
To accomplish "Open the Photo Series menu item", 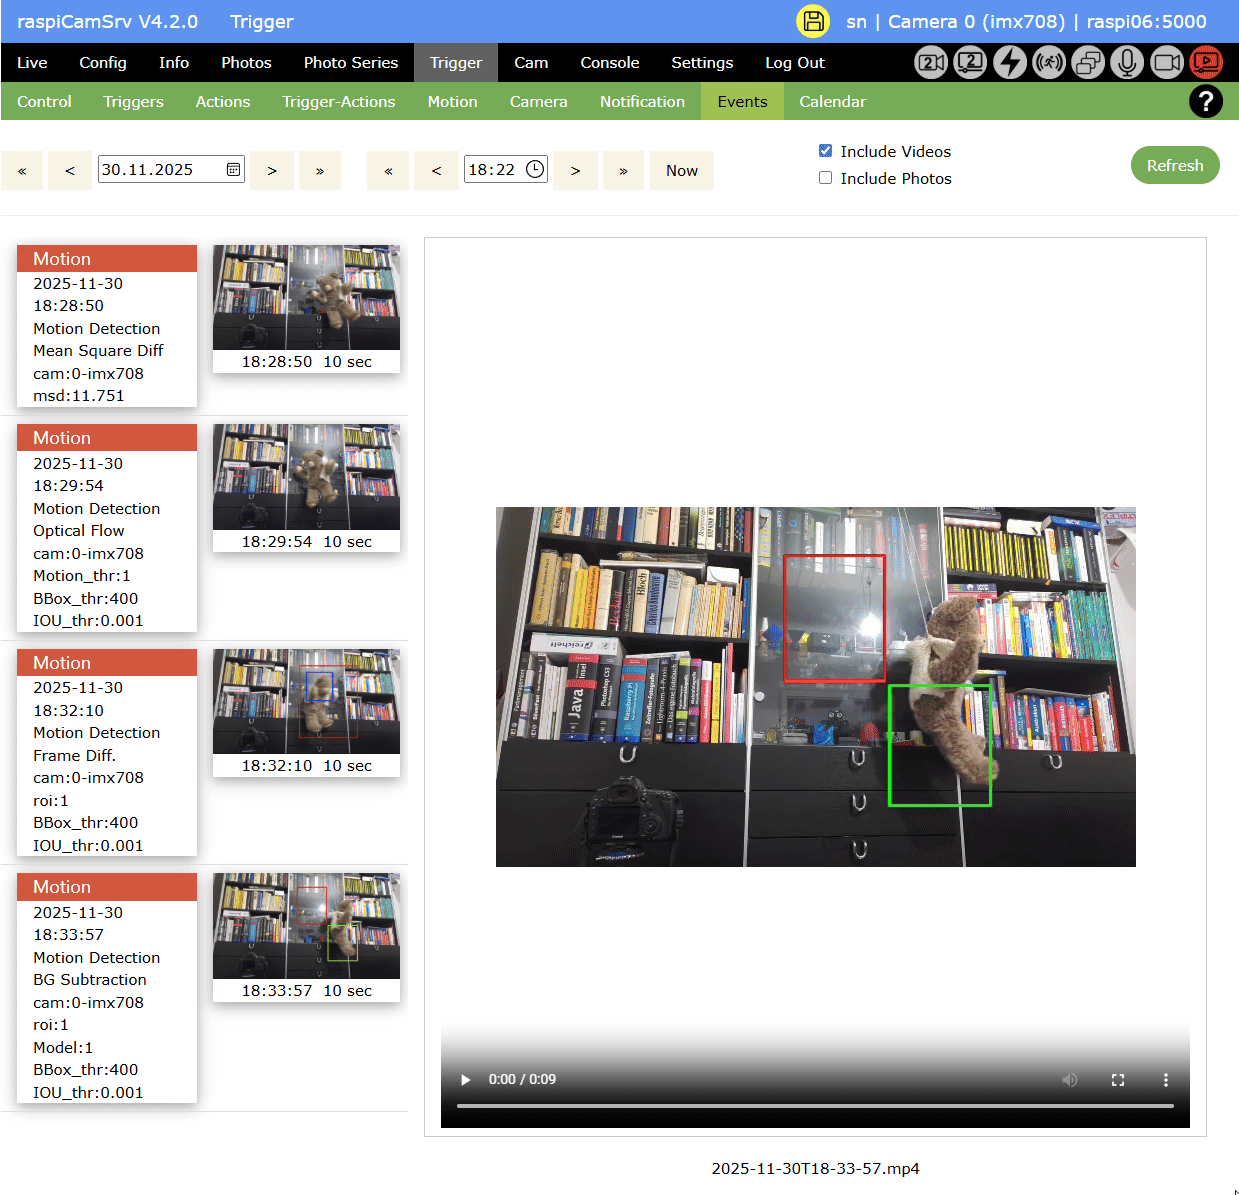I will [350, 62].
